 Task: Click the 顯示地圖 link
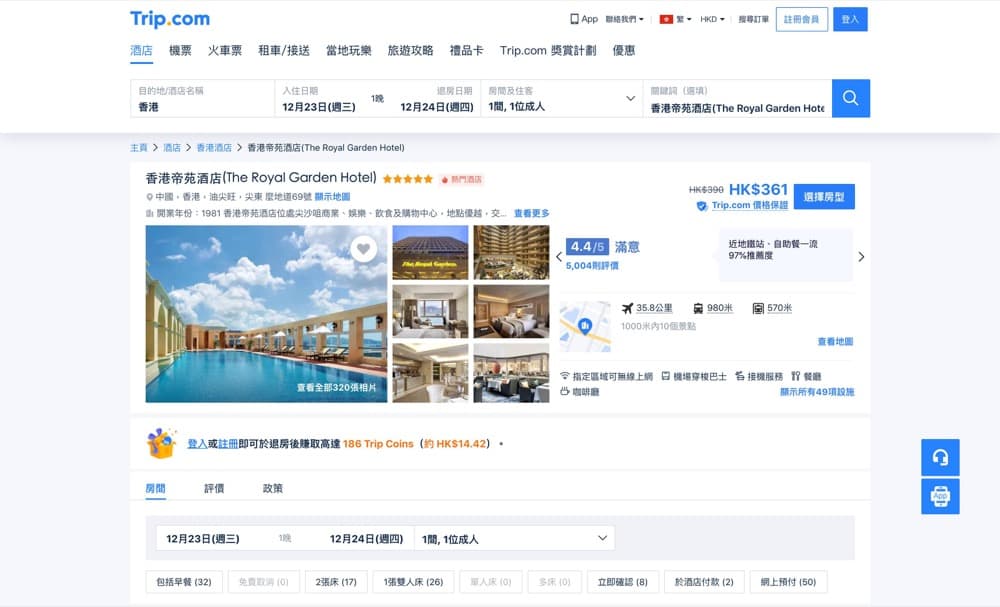point(332,197)
